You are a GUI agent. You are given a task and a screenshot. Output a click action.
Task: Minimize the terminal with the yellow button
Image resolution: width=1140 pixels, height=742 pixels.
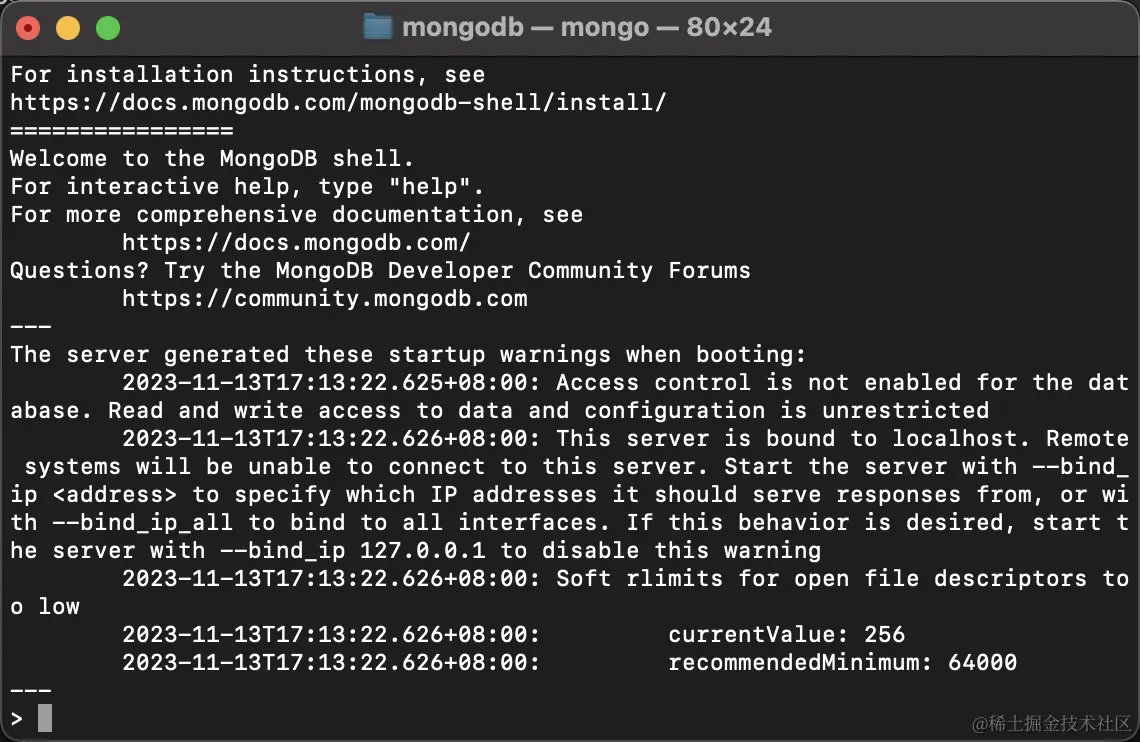68,28
